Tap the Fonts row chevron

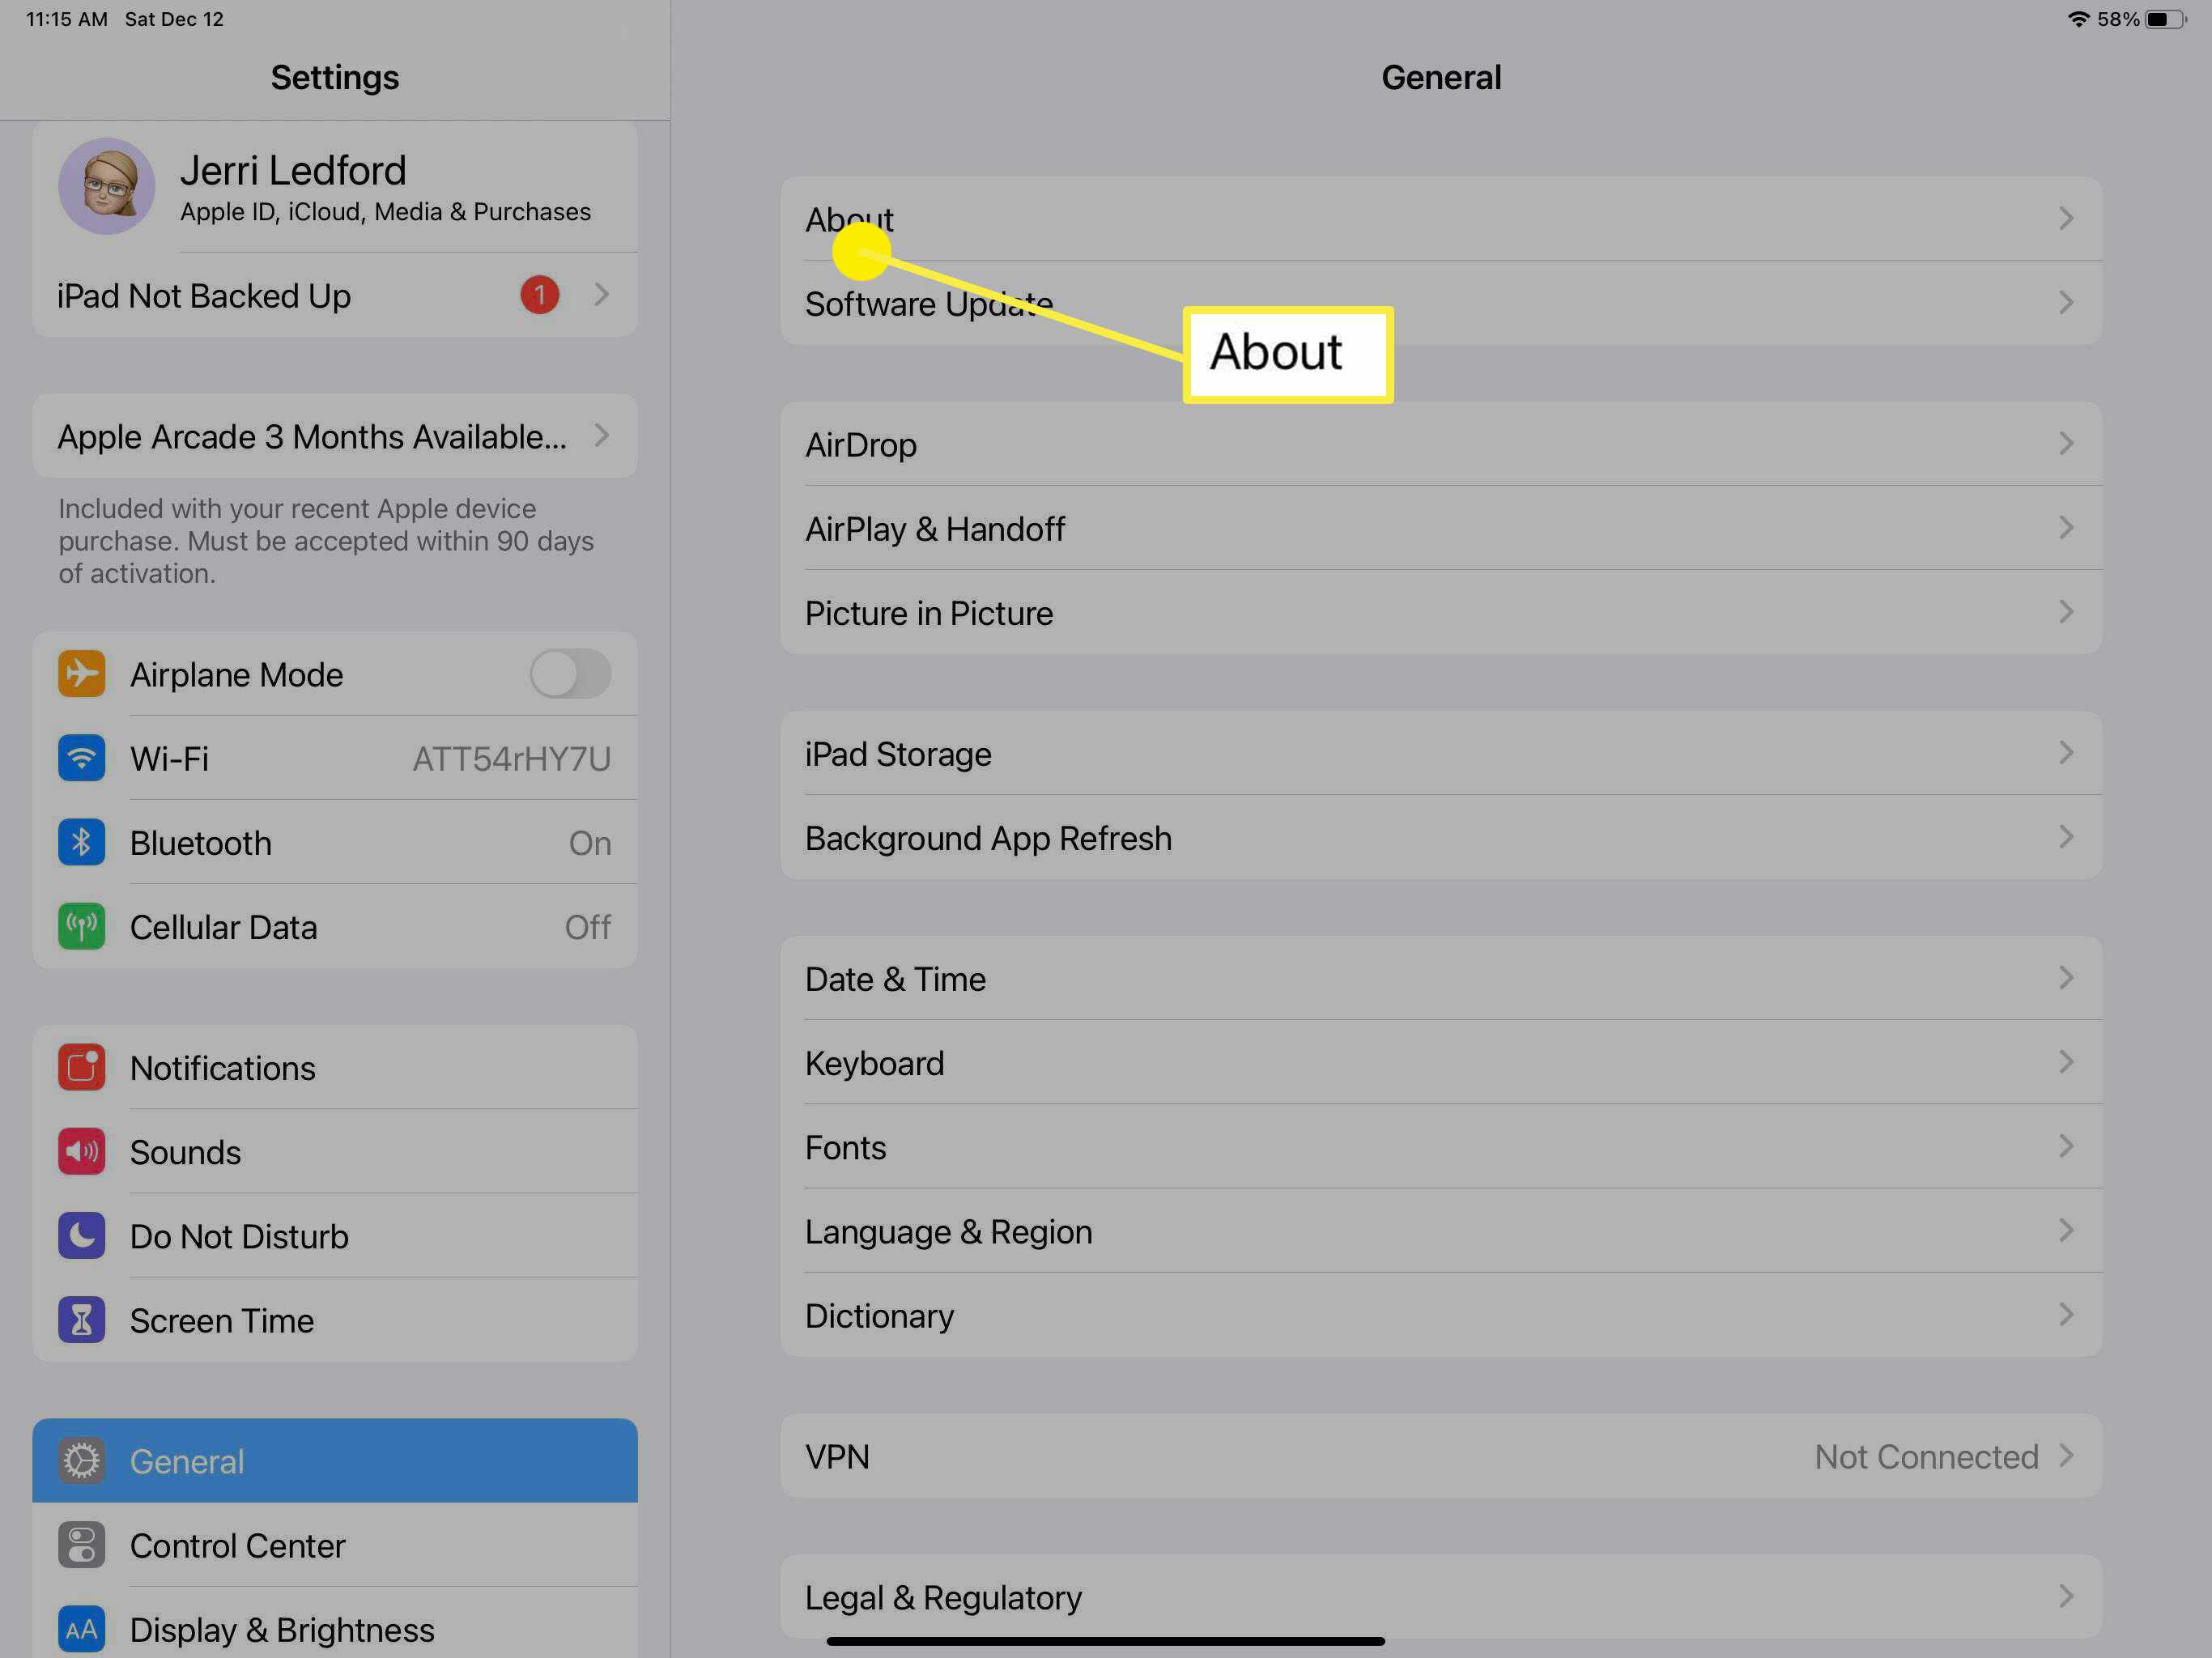pyautogui.click(x=2066, y=1145)
